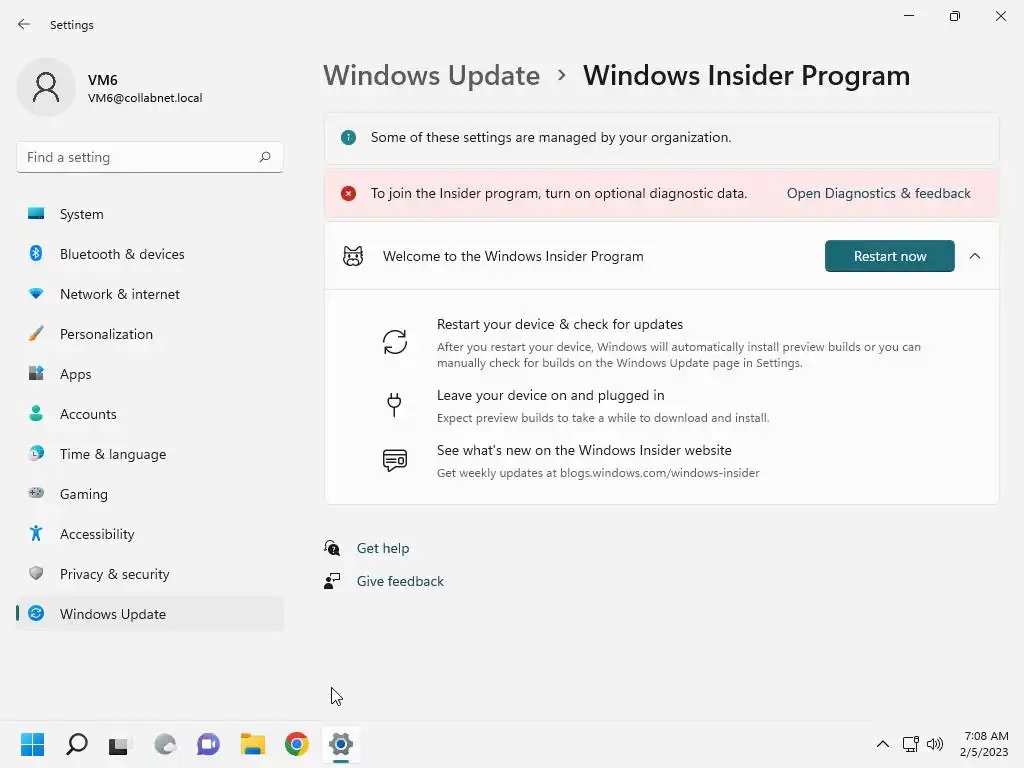Viewport: 1024px width, 768px height.
Task: Click 'See what's new on the Windows Insider website'
Action: [584, 450]
